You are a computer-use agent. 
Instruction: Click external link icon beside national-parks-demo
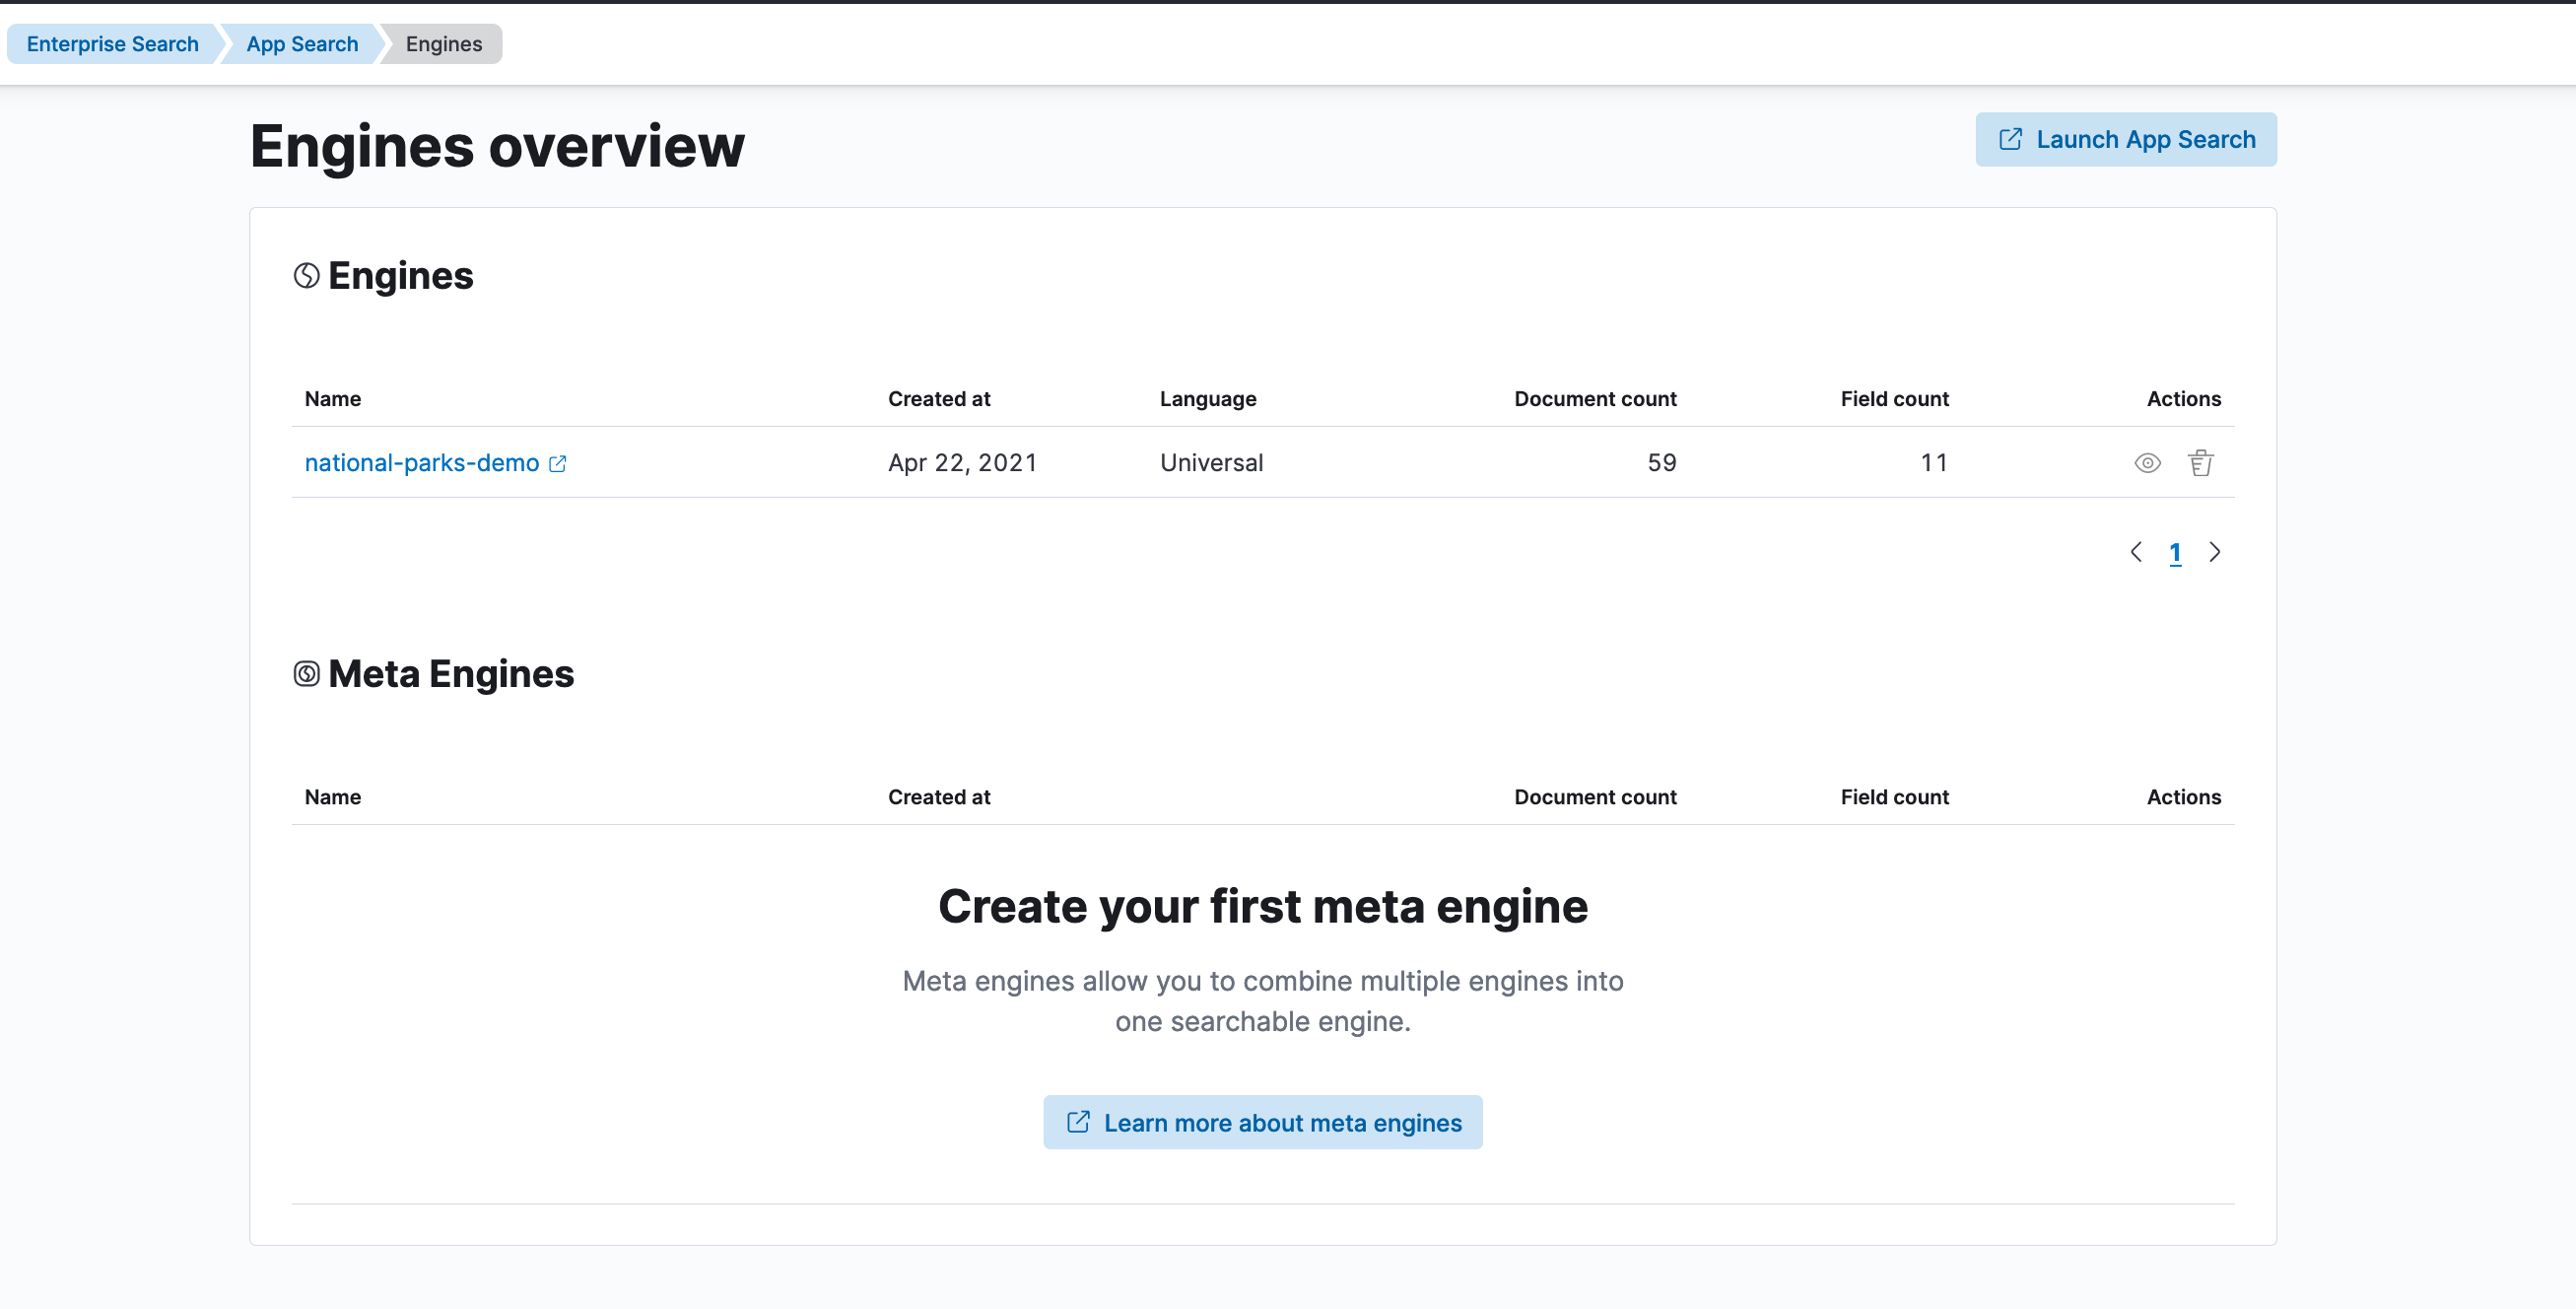[558, 464]
